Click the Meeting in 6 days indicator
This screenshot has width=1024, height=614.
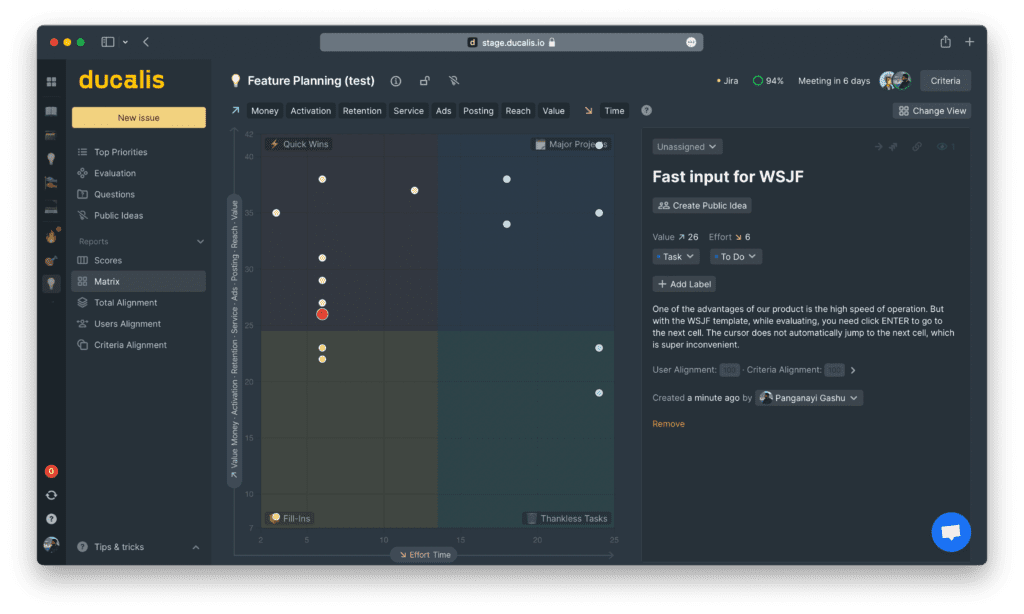(834, 81)
